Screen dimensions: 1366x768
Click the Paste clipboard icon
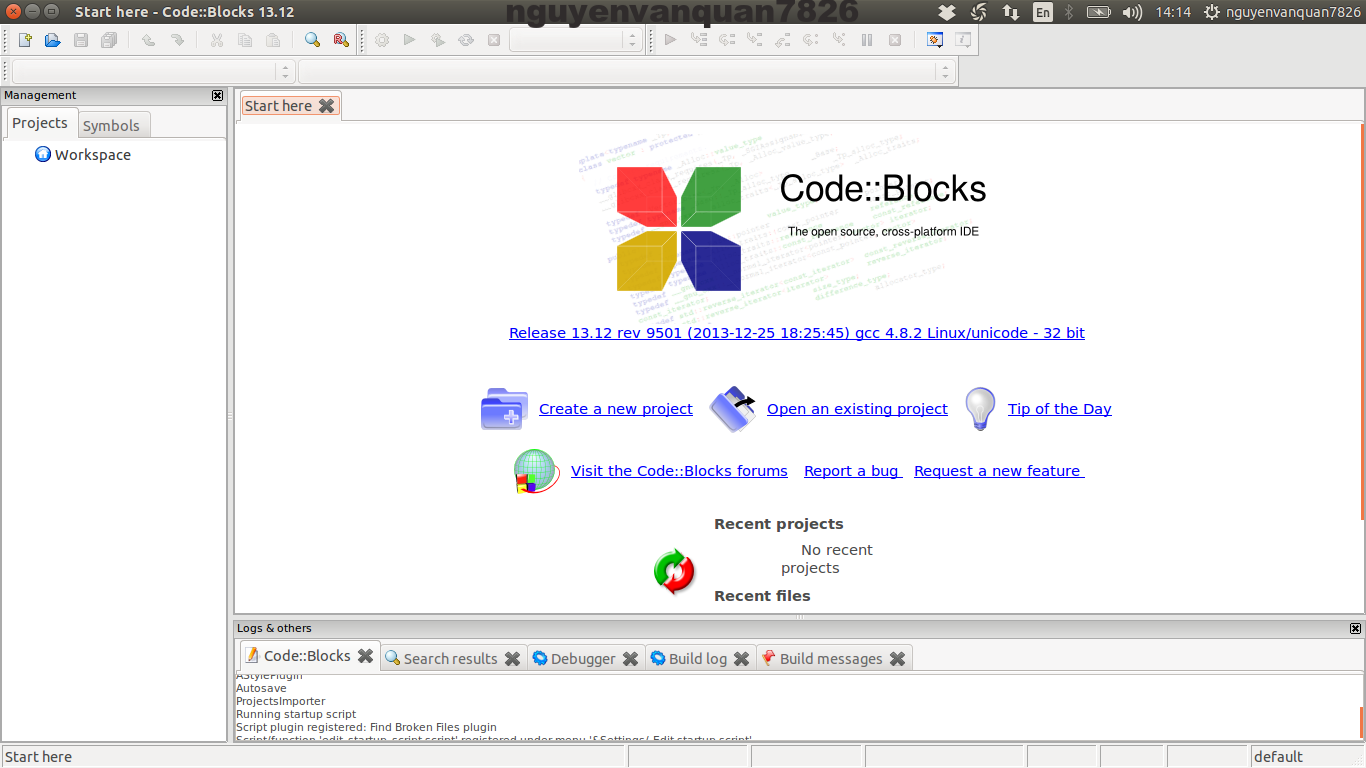[273, 40]
